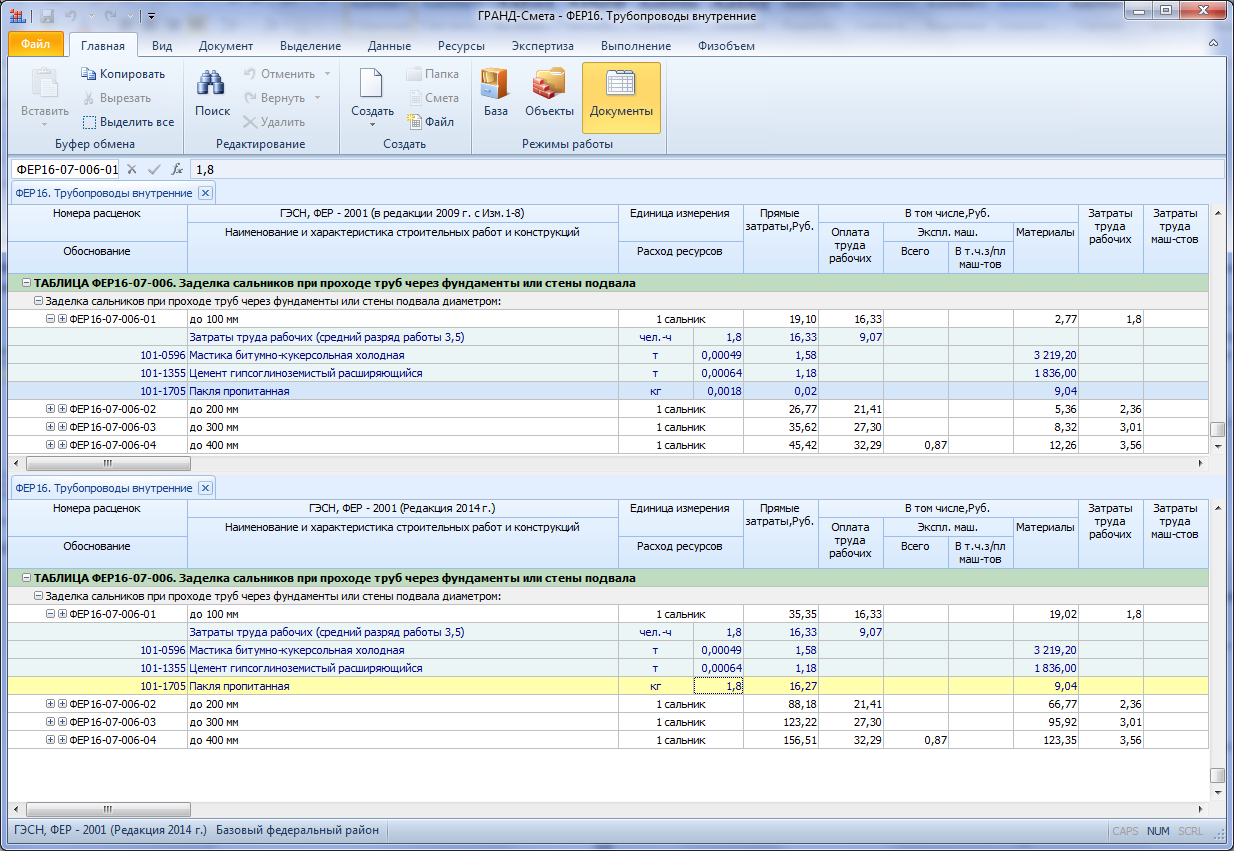Image resolution: width=1234 pixels, height=851 pixels.
Task: Click the formula confirm checkmark icon
Action: click(154, 169)
